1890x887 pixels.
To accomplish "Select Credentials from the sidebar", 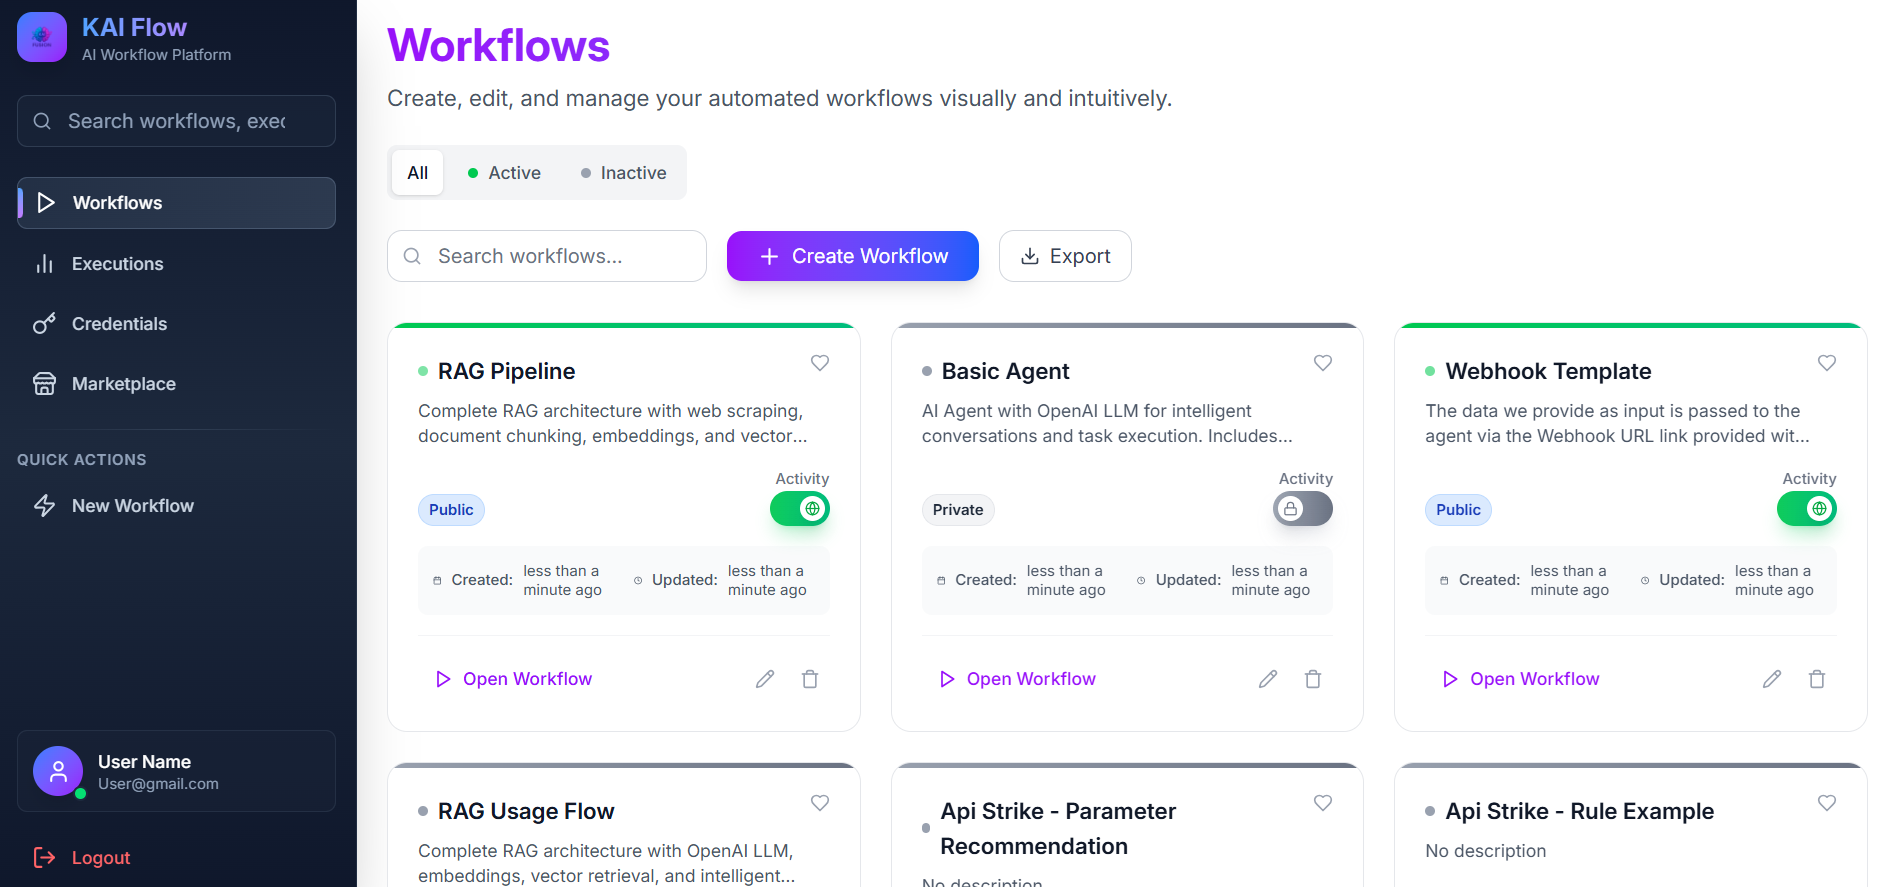I will (x=119, y=323).
